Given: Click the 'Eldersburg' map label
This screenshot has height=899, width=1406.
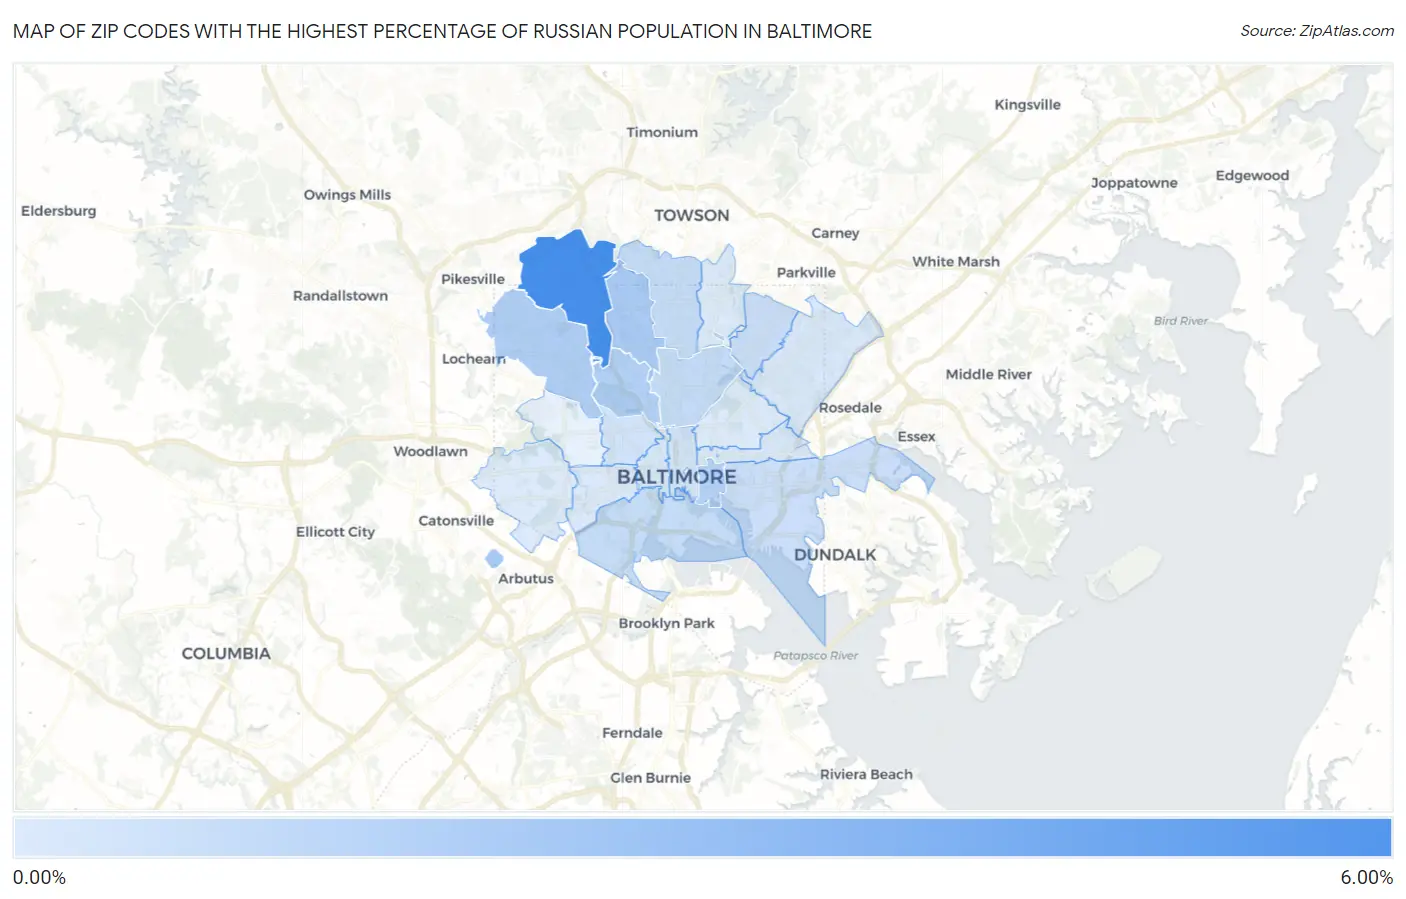Looking at the screenshot, I should coord(59,211).
